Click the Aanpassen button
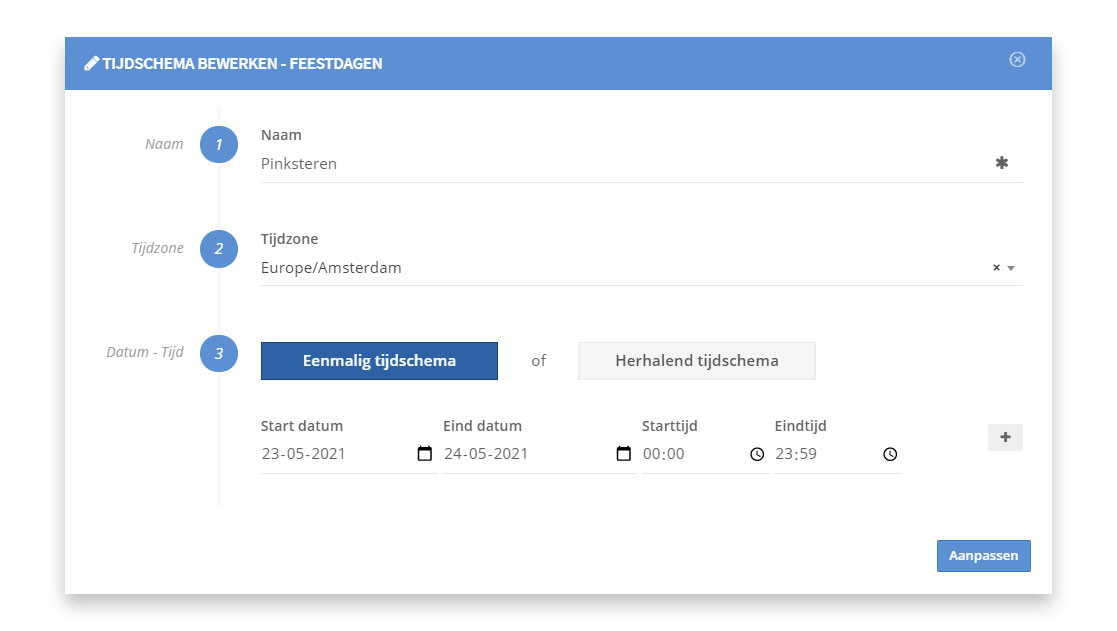Screen dimensions: 1117x631 click(x=983, y=556)
